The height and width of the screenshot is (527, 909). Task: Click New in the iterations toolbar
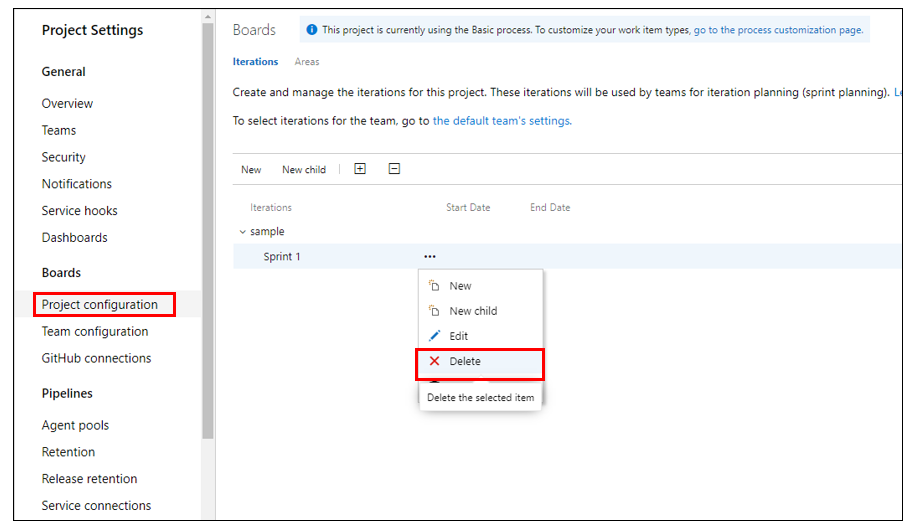coord(251,170)
